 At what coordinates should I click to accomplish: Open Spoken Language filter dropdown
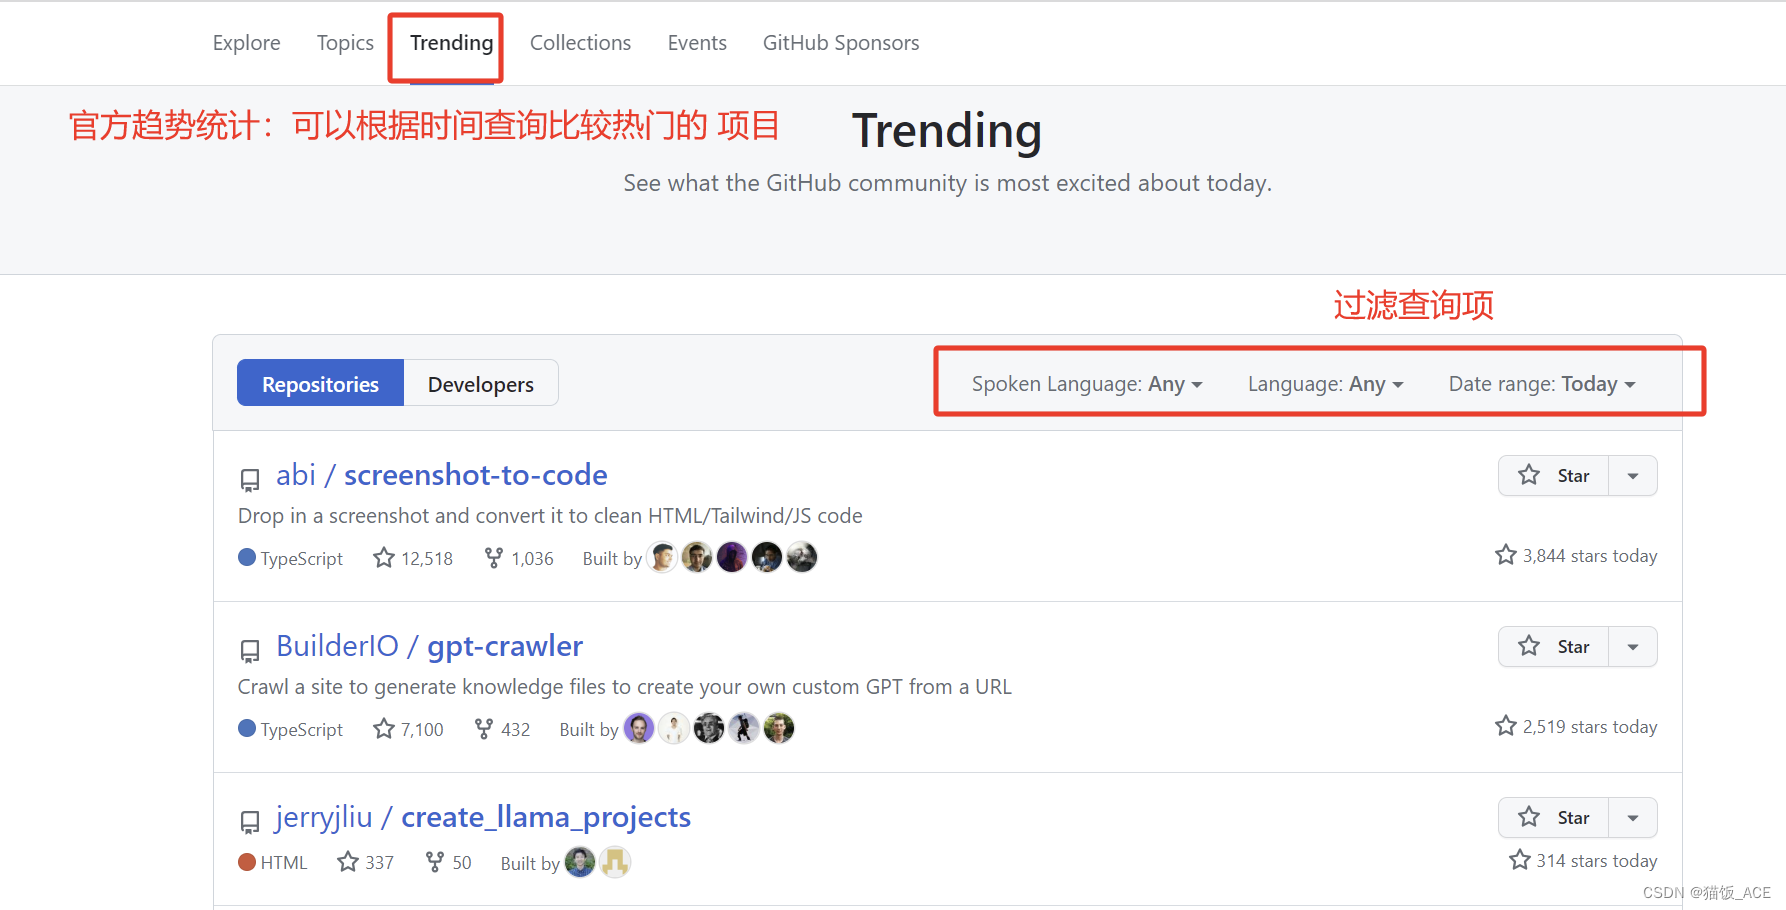pos(1087,384)
